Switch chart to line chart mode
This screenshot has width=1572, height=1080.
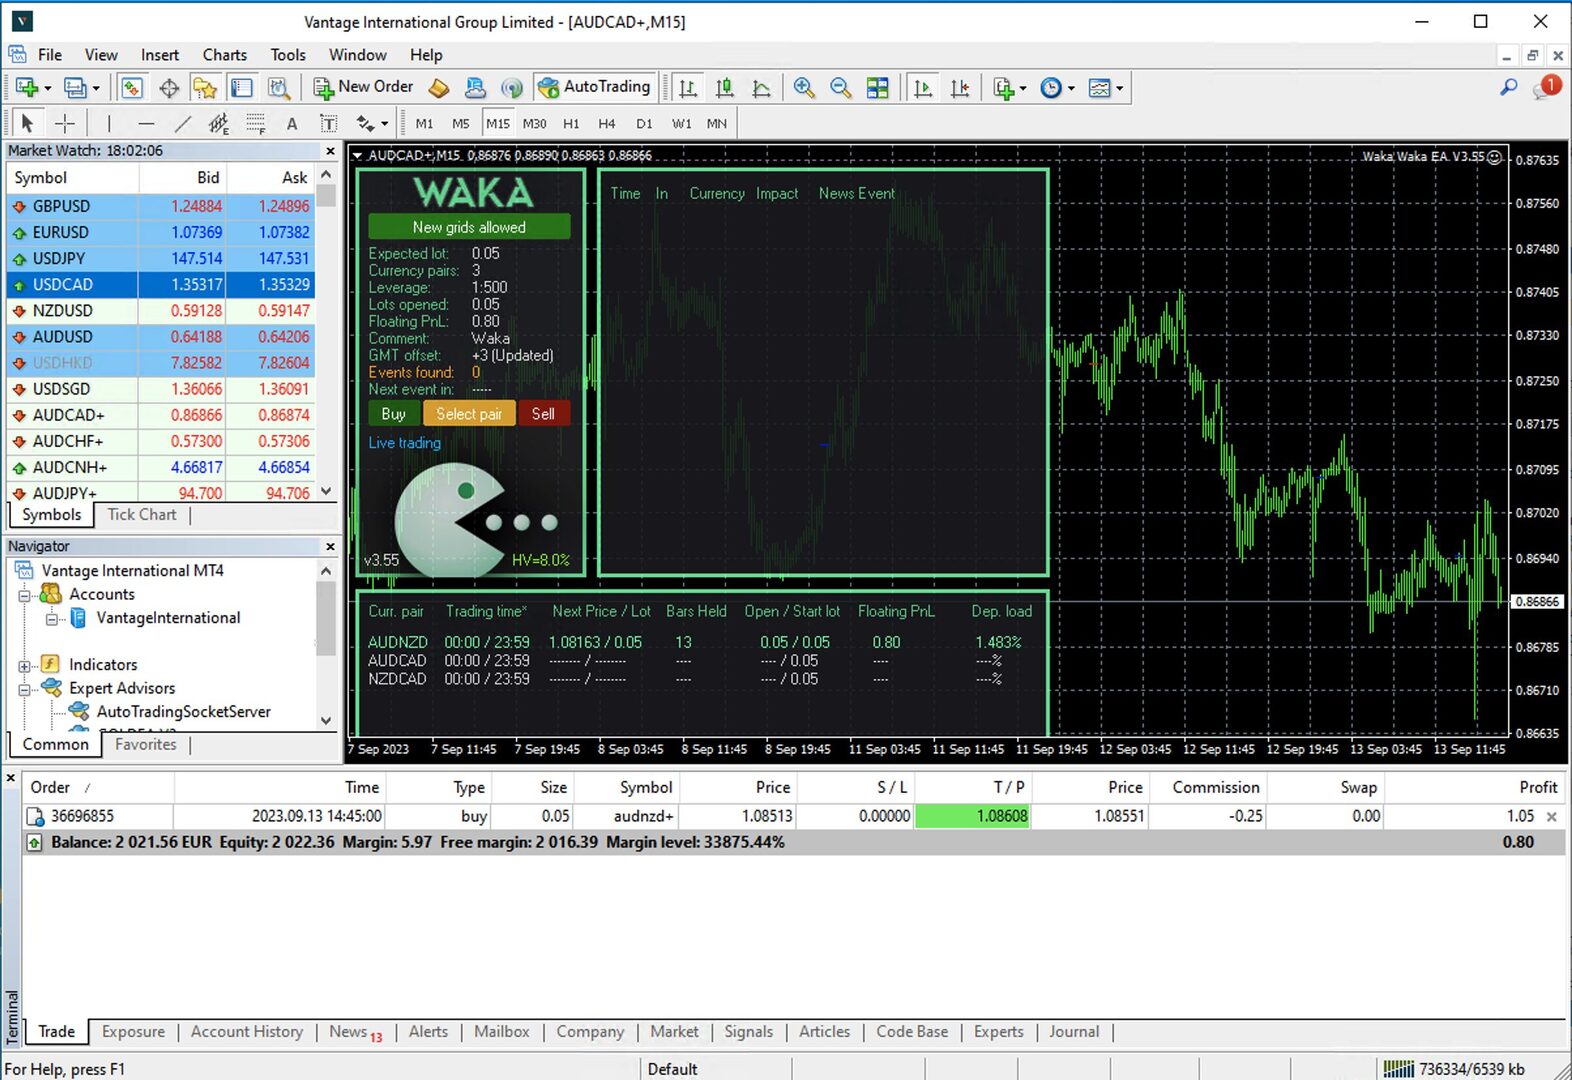tap(762, 88)
